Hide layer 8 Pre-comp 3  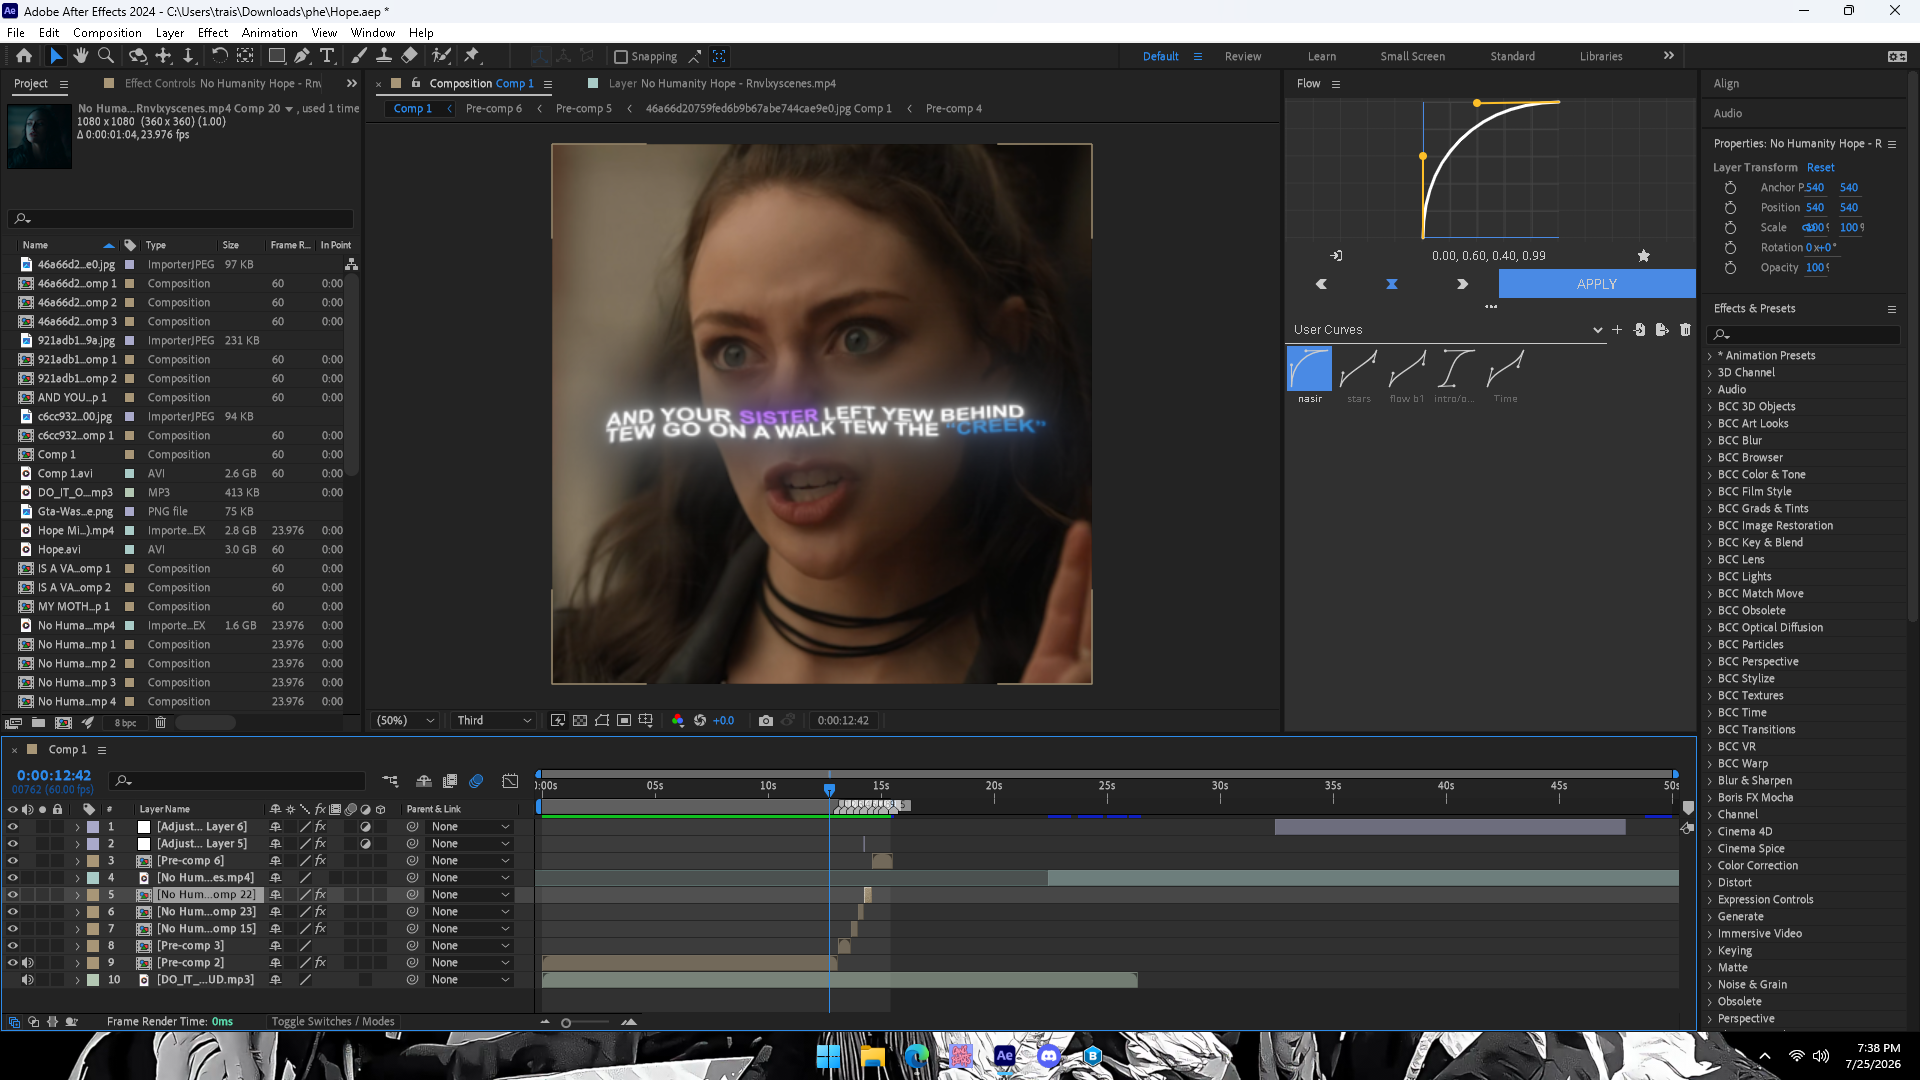click(13, 946)
